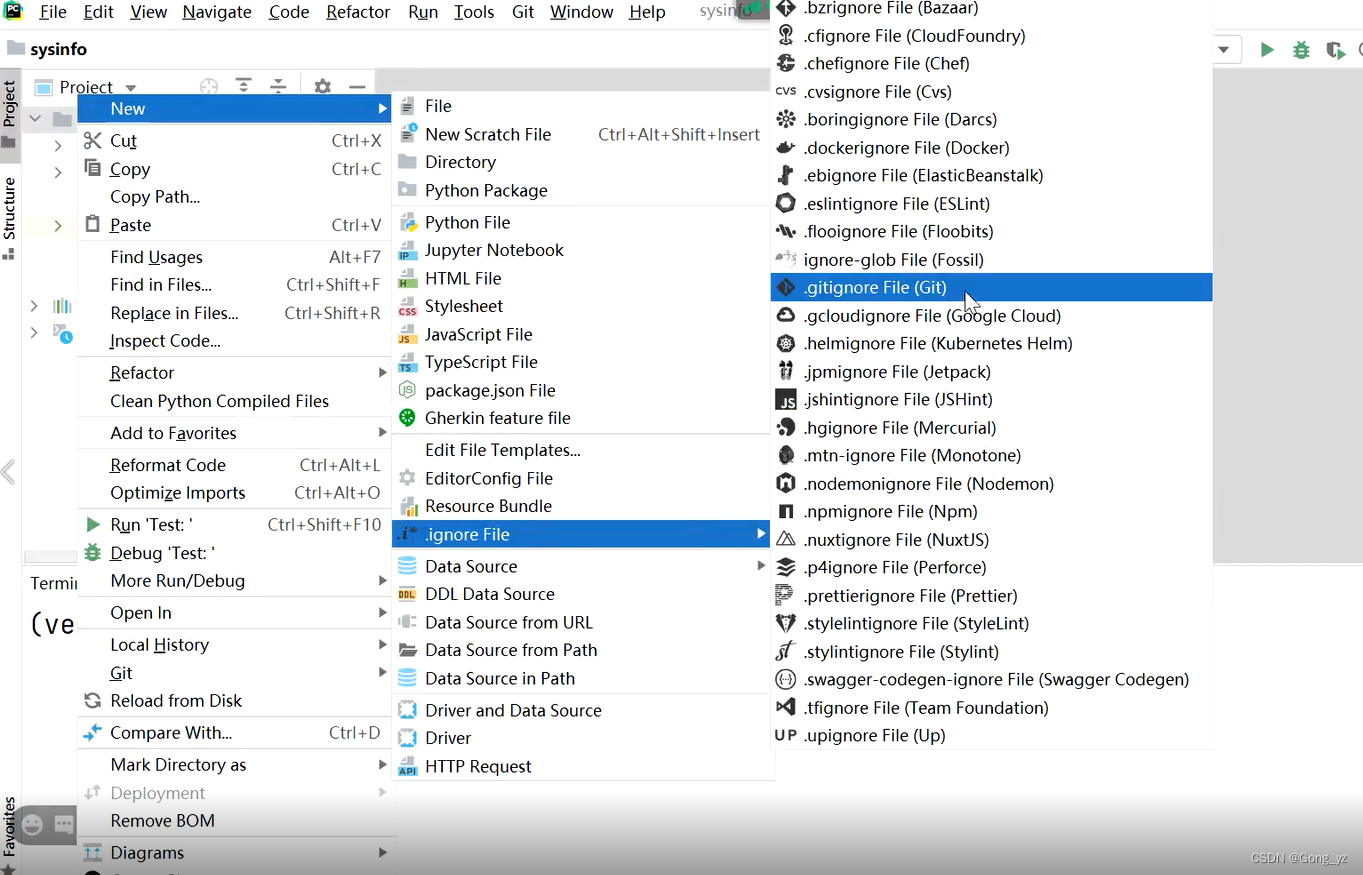Expand the Diagrams submenu arrow

tap(382, 852)
